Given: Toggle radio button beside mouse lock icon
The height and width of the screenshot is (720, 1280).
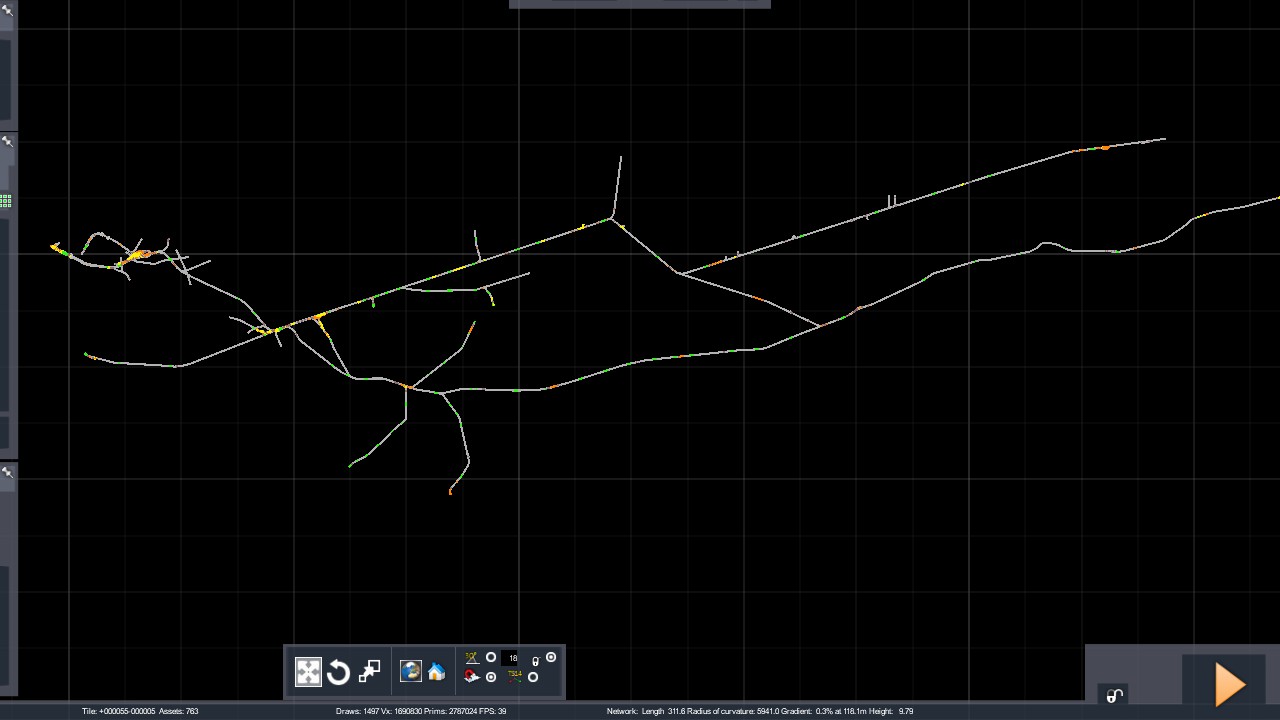Looking at the screenshot, I should click(551, 657).
